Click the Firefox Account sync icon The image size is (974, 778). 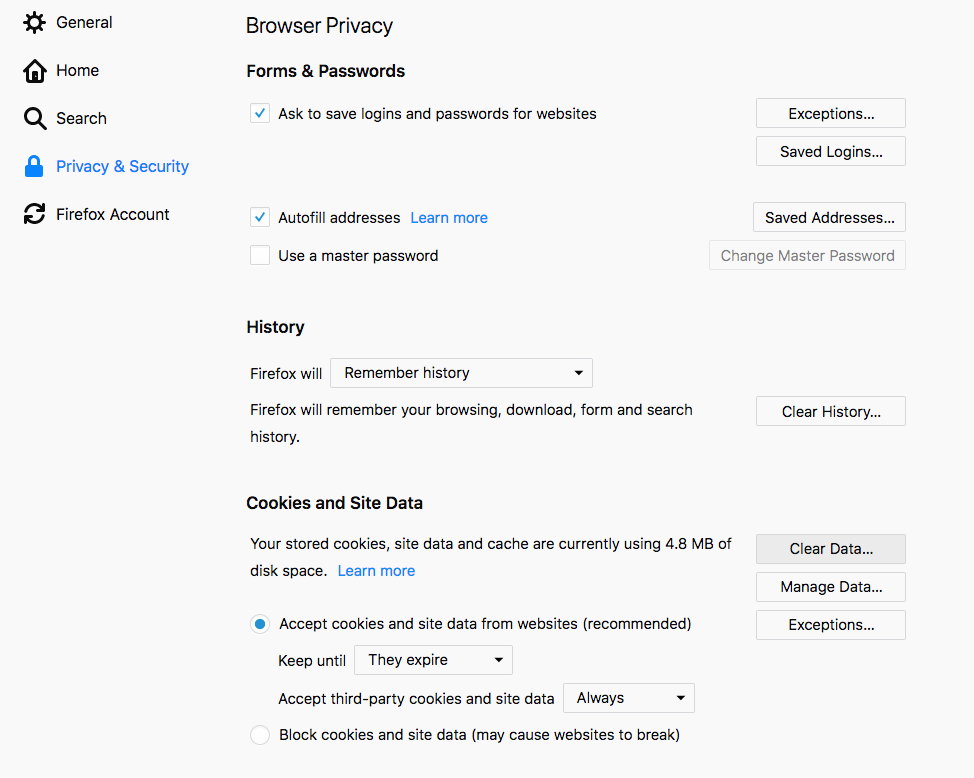[x=34, y=214]
